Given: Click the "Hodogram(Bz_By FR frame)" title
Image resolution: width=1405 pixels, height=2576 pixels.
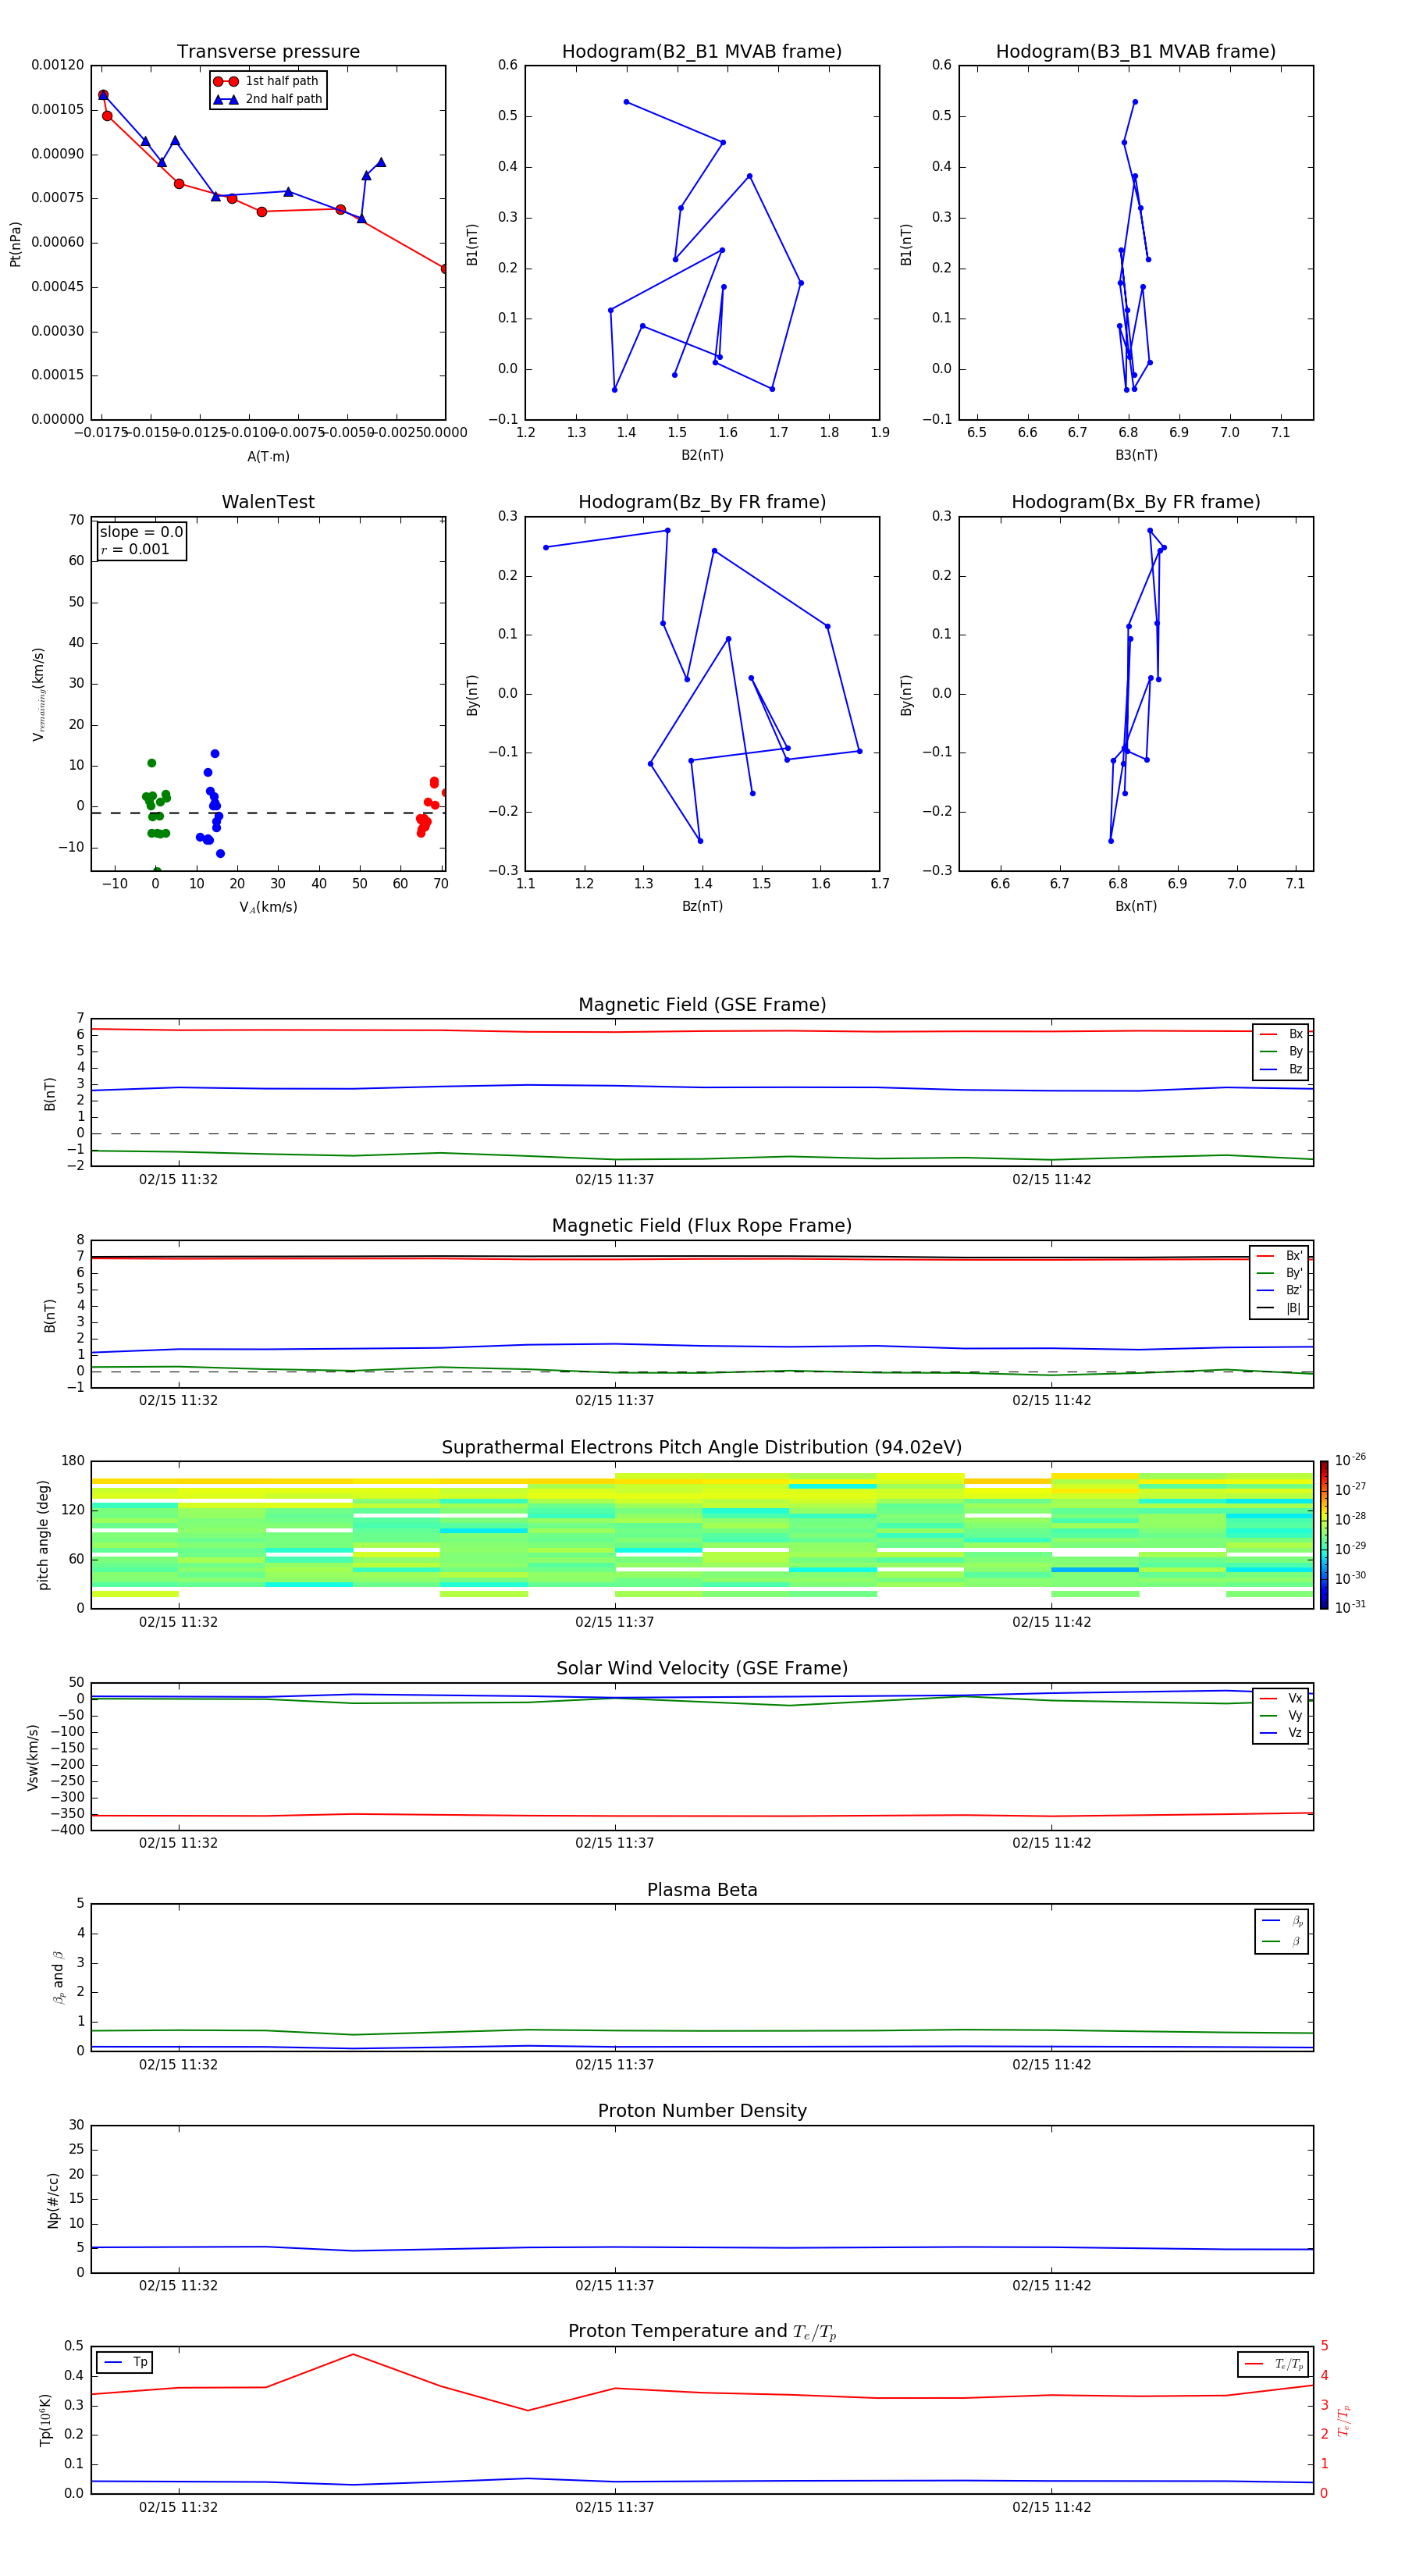Looking at the screenshot, I should [702, 502].
